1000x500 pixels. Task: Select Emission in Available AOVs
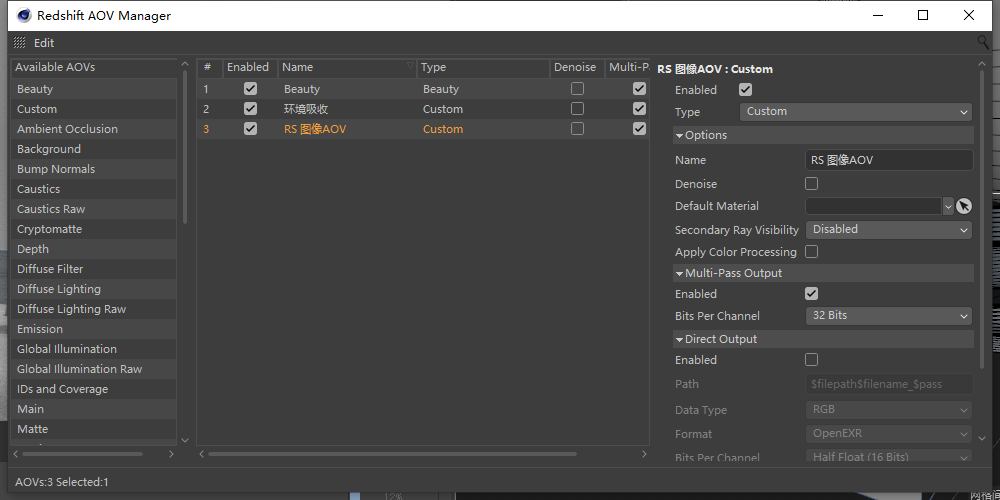[94, 329]
